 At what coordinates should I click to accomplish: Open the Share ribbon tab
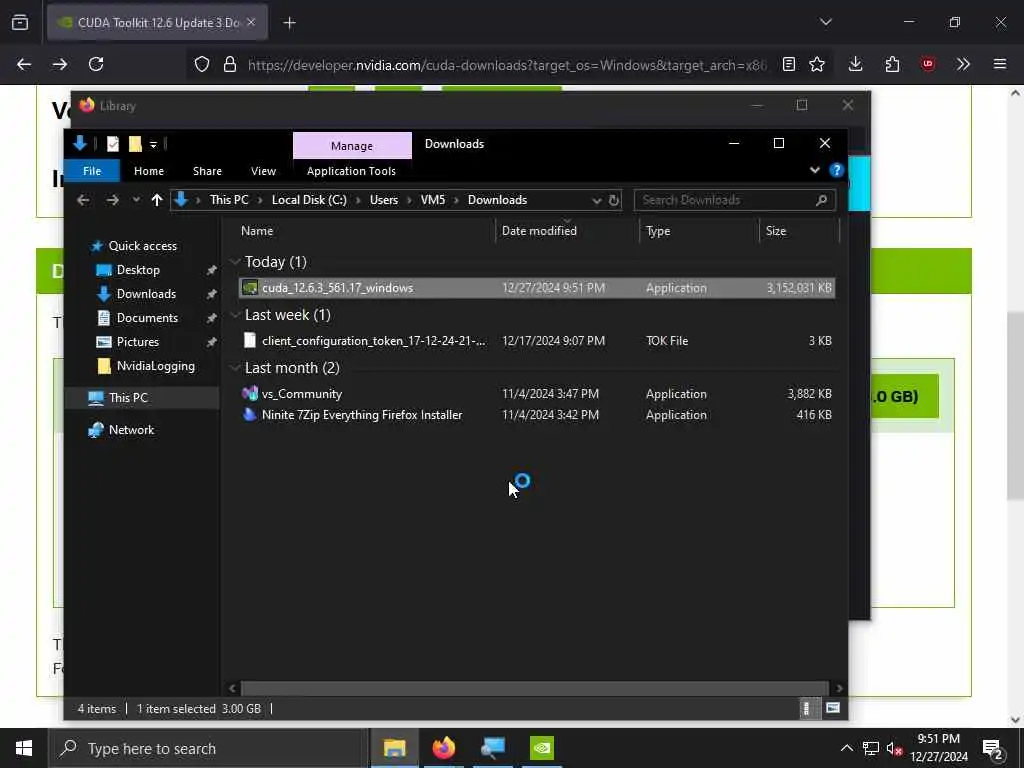207,170
